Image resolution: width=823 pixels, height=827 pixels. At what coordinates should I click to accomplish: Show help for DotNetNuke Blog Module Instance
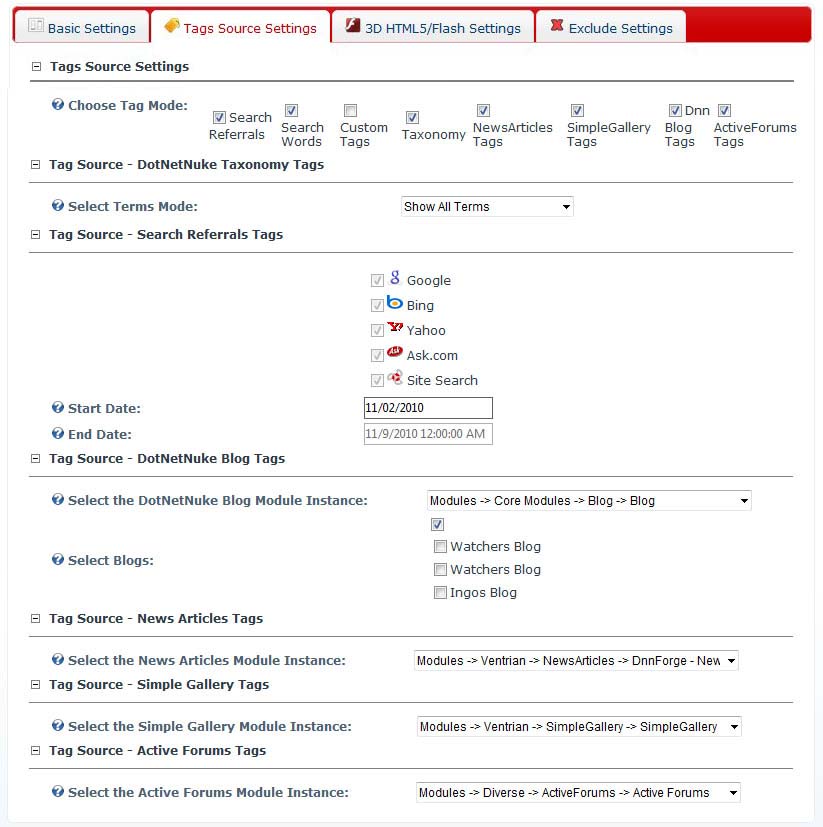pyautogui.click(x=58, y=499)
